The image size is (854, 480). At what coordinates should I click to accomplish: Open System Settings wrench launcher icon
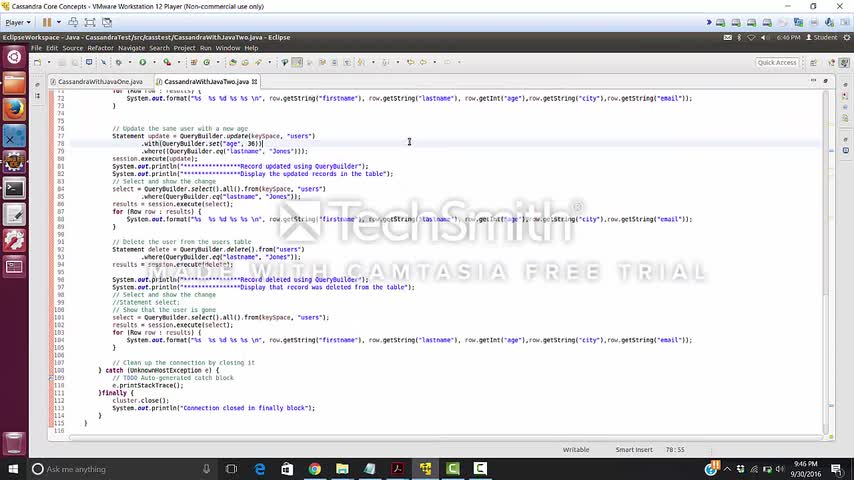(x=14, y=240)
